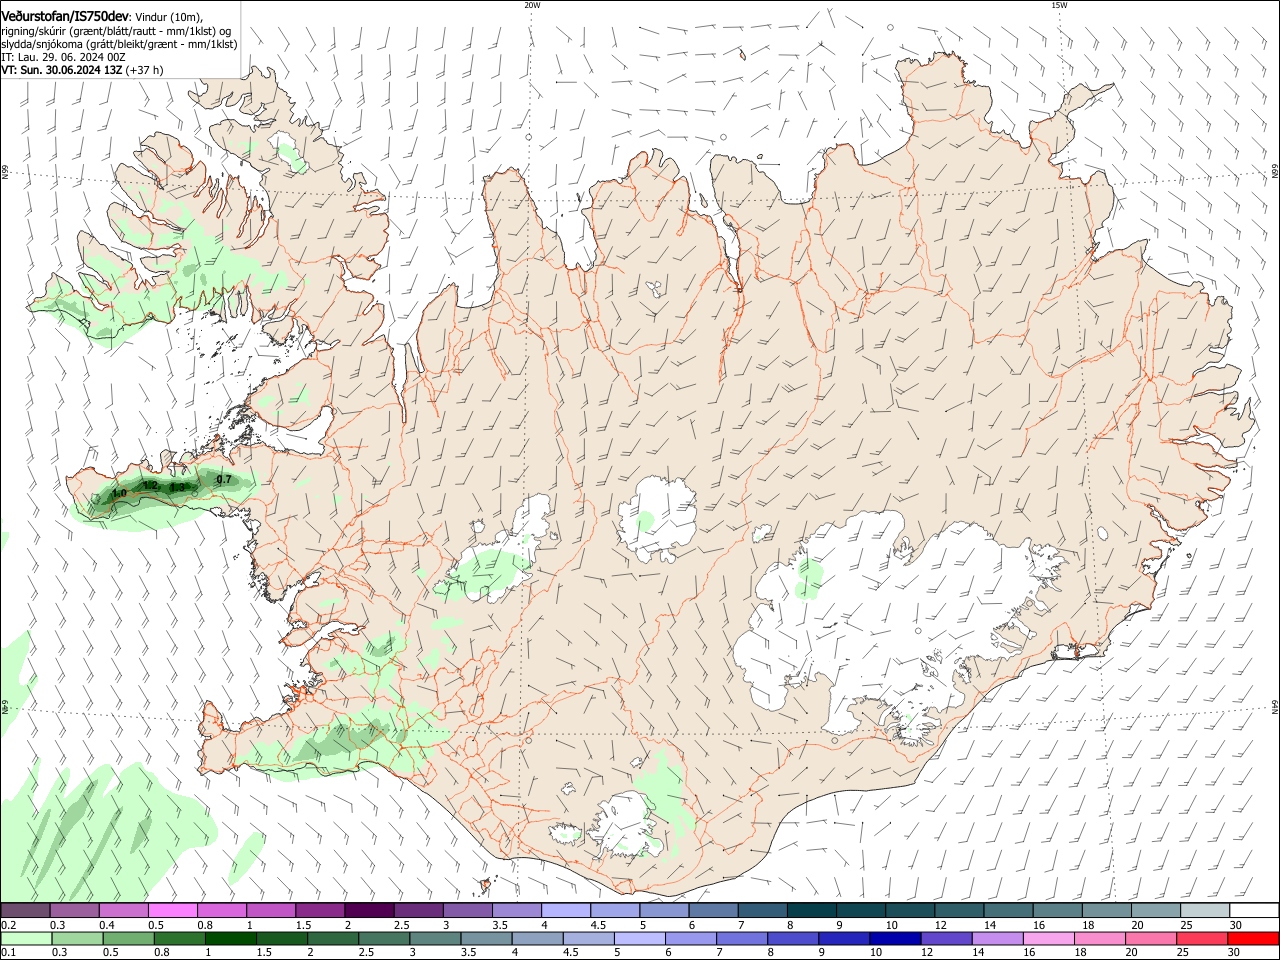Select the '(+37 h)' forecast offset text
The height and width of the screenshot is (960, 1280).
pos(146,70)
